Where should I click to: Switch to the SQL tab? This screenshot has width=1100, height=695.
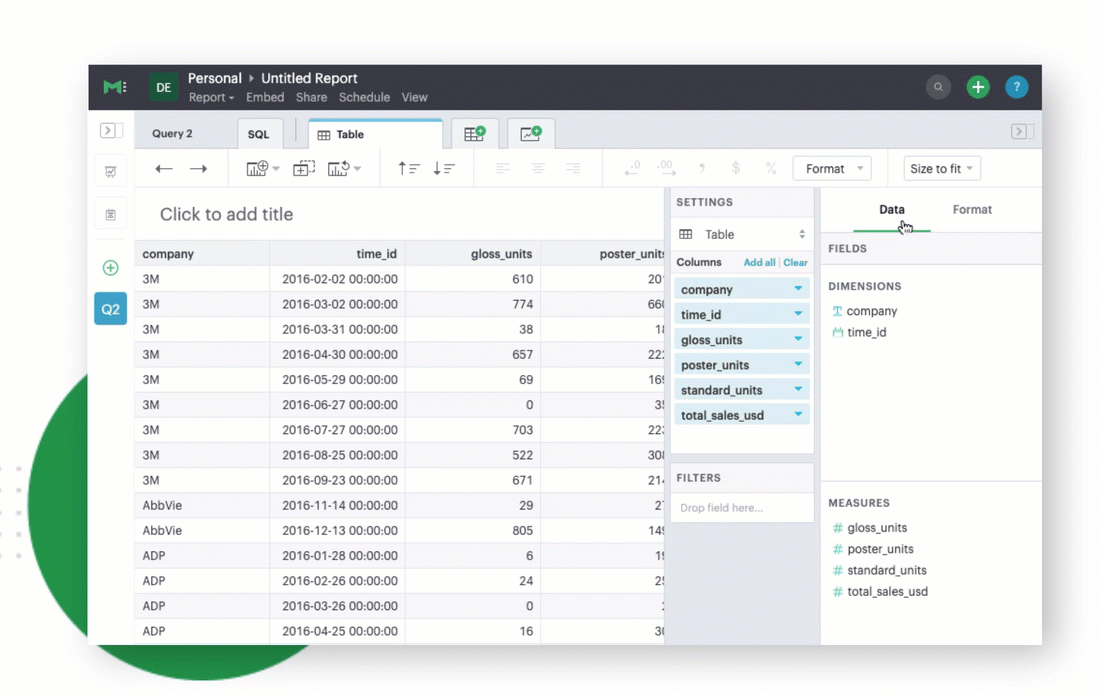click(259, 134)
